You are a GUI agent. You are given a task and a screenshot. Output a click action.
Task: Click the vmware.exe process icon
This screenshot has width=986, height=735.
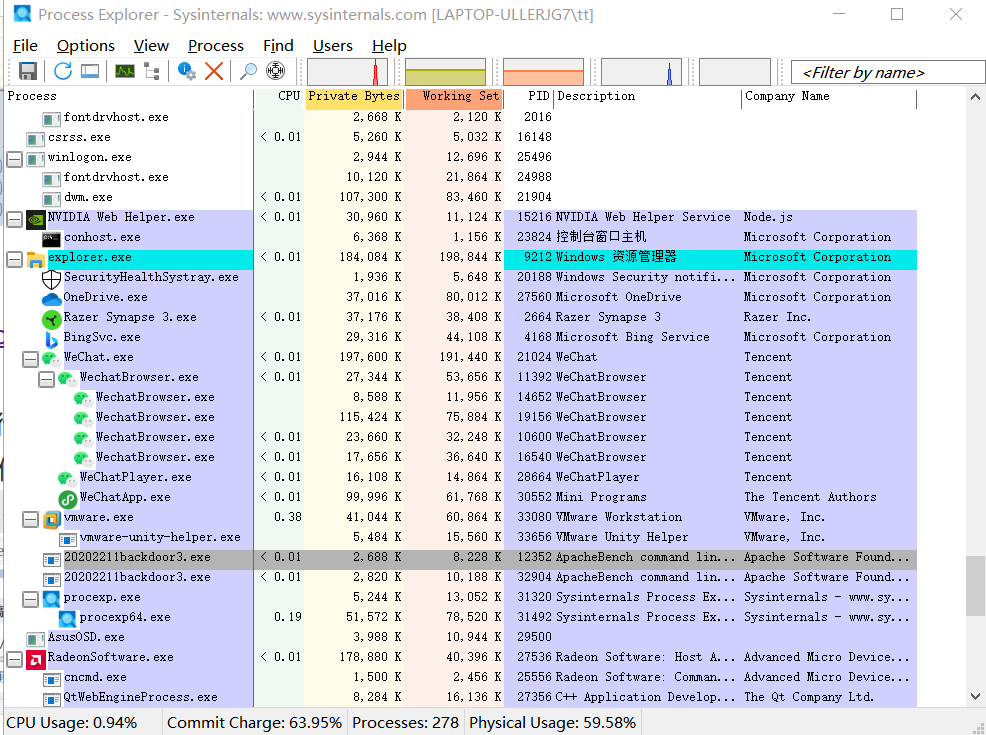(52, 519)
